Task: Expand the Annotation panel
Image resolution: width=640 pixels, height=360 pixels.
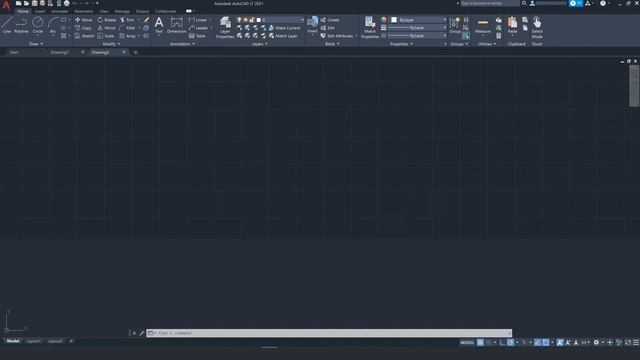Action: click(182, 44)
